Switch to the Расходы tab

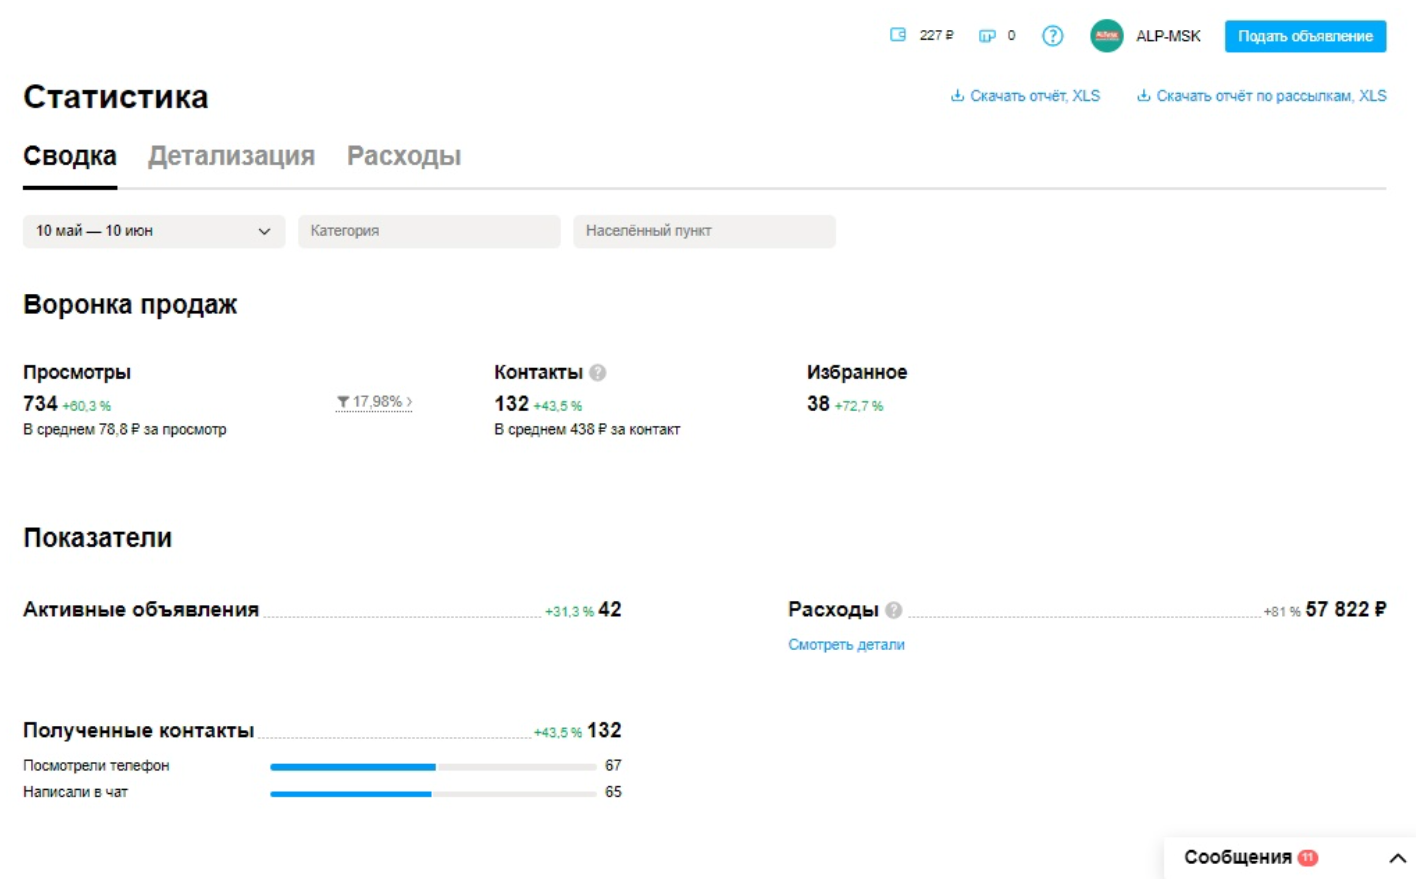pos(404,156)
